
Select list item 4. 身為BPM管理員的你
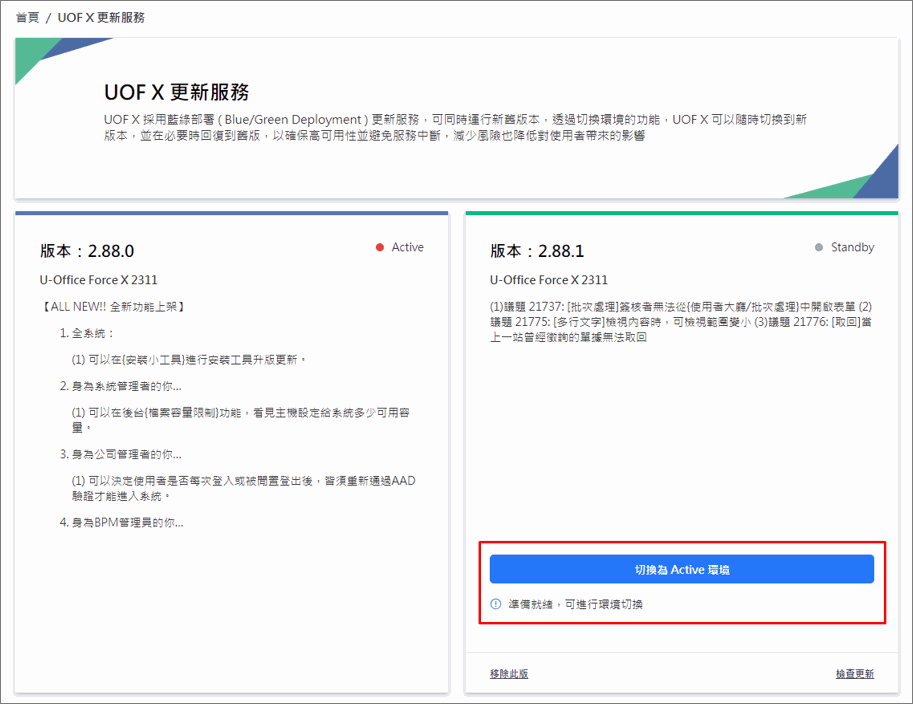(121, 522)
